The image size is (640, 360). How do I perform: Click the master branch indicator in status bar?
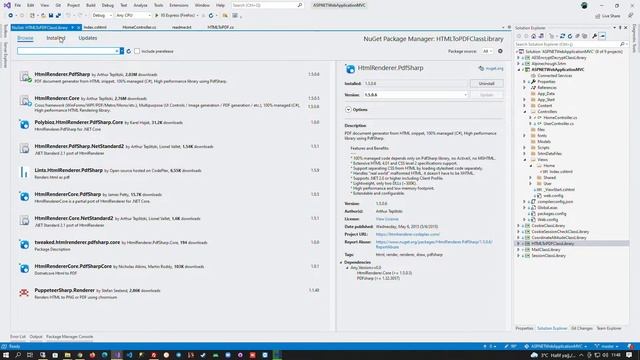coord(607,346)
